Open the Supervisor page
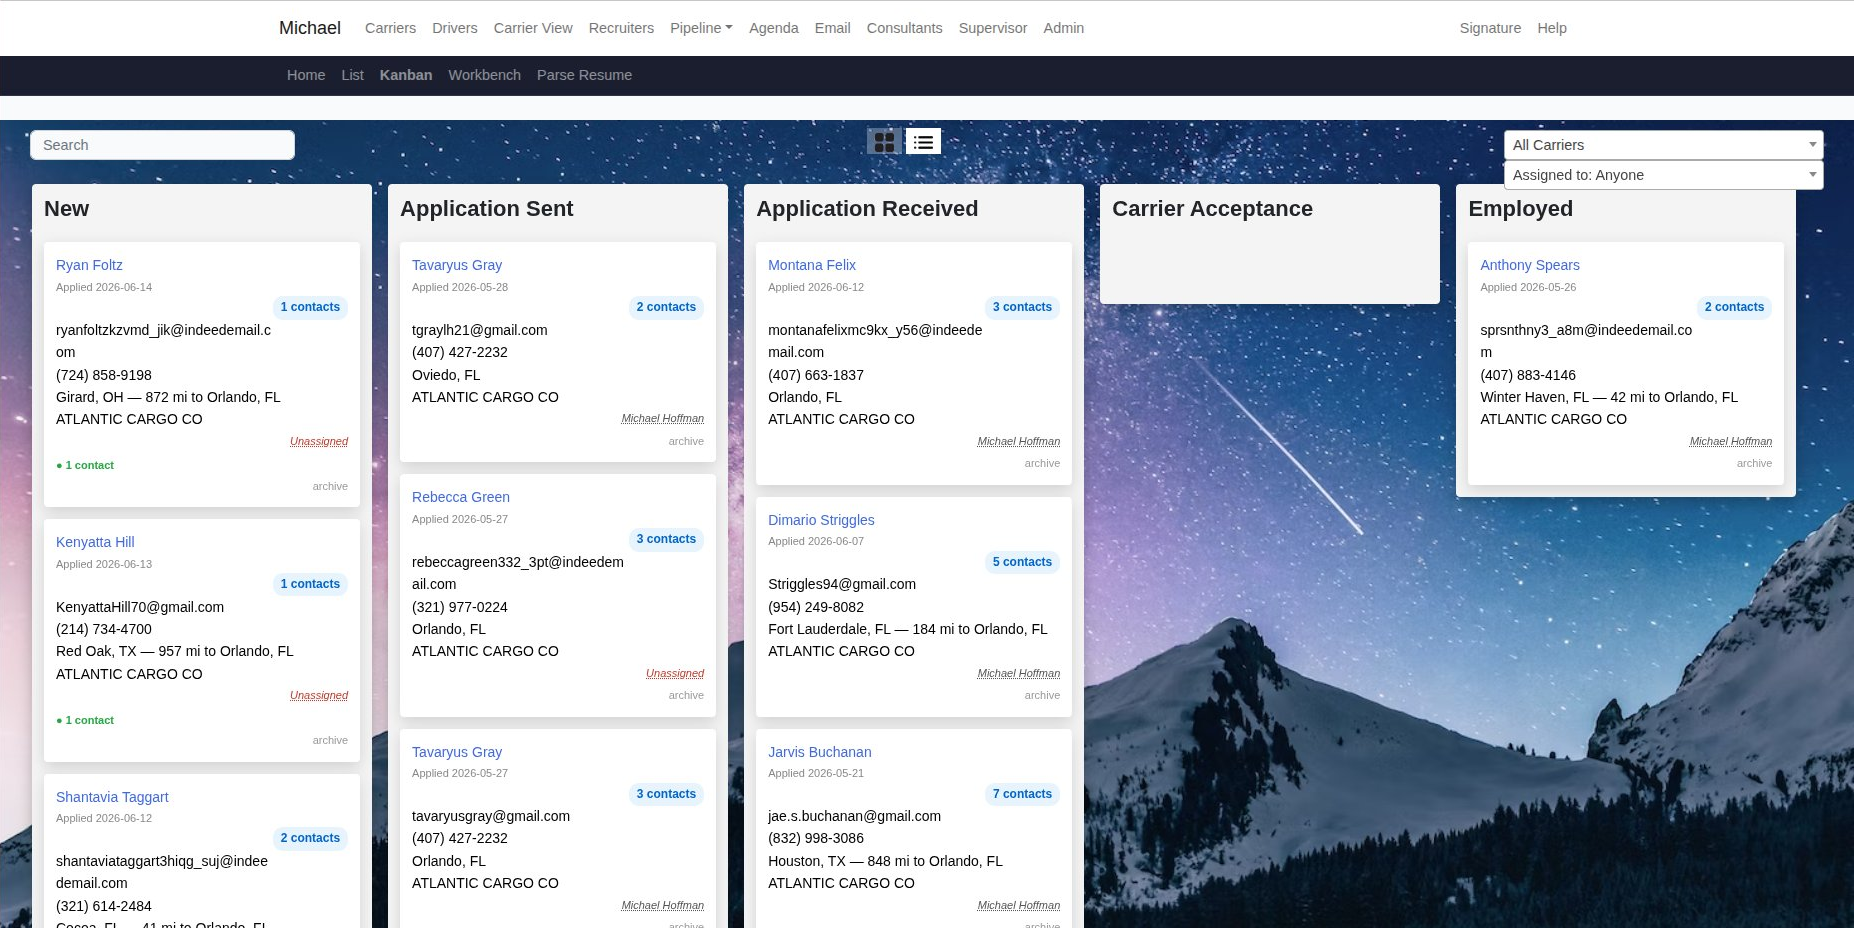1854x928 pixels. [x=992, y=28]
